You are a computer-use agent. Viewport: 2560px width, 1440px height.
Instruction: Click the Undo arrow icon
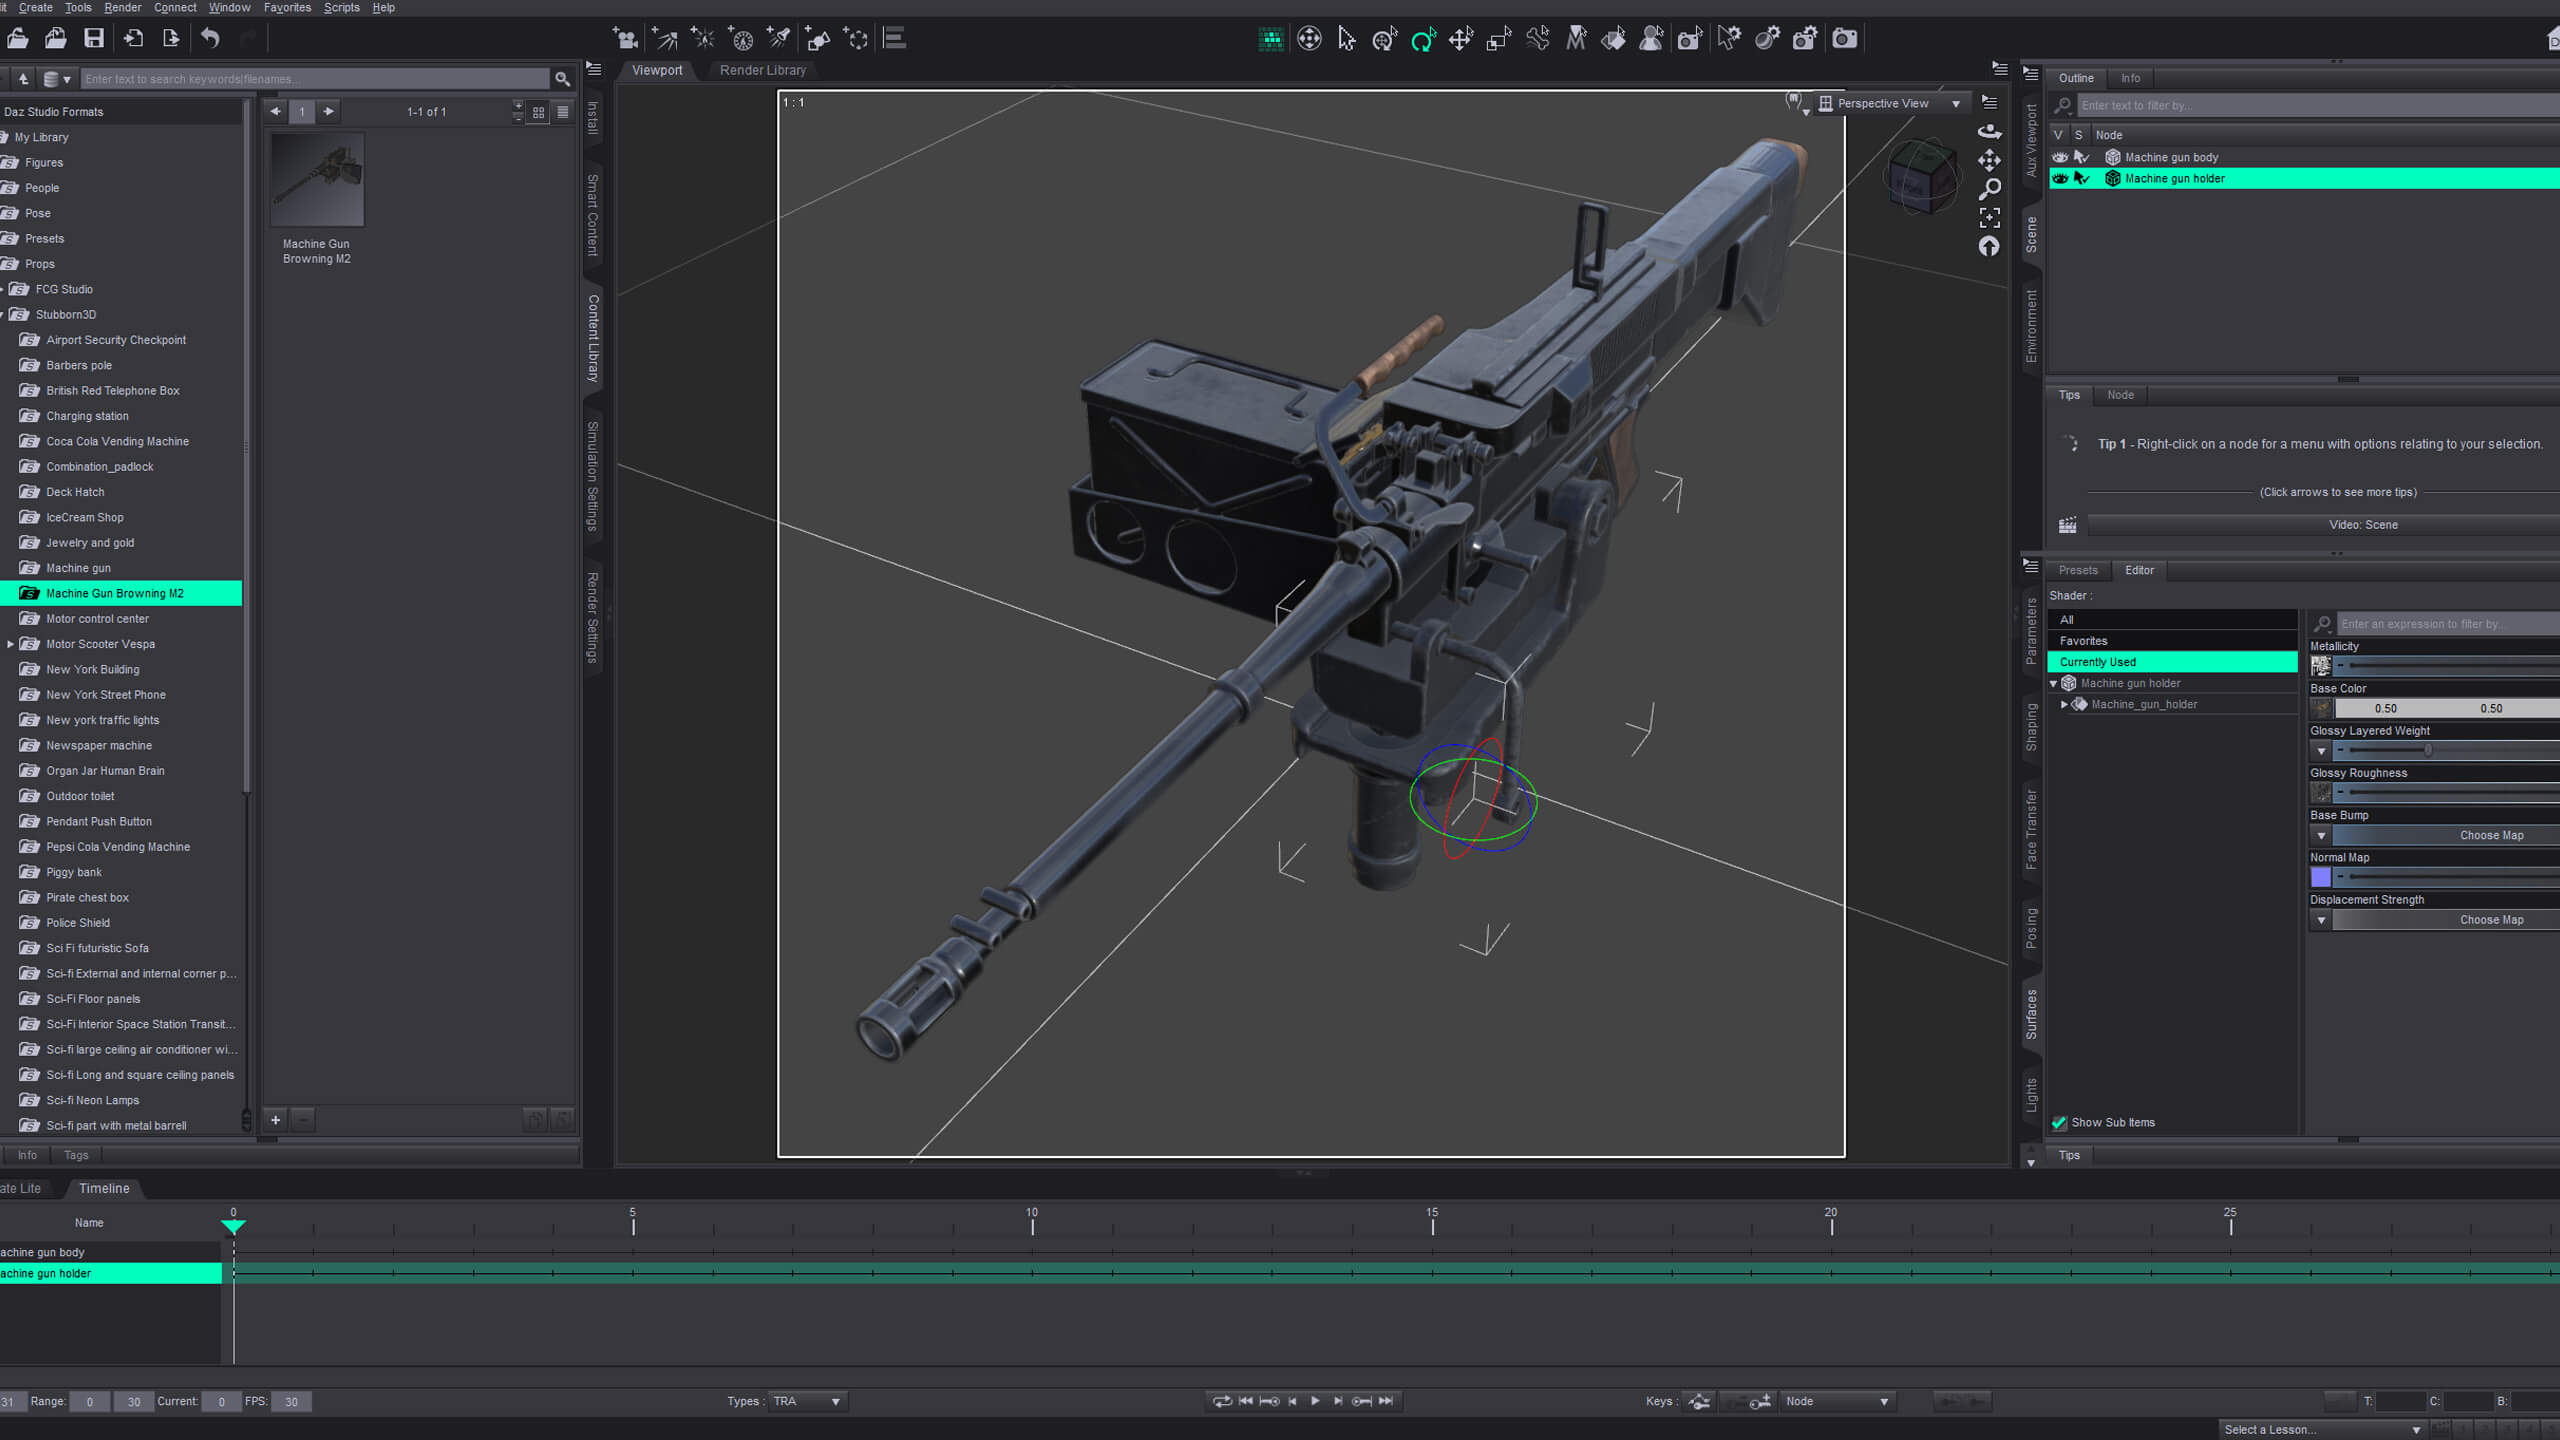click(210, 38)
